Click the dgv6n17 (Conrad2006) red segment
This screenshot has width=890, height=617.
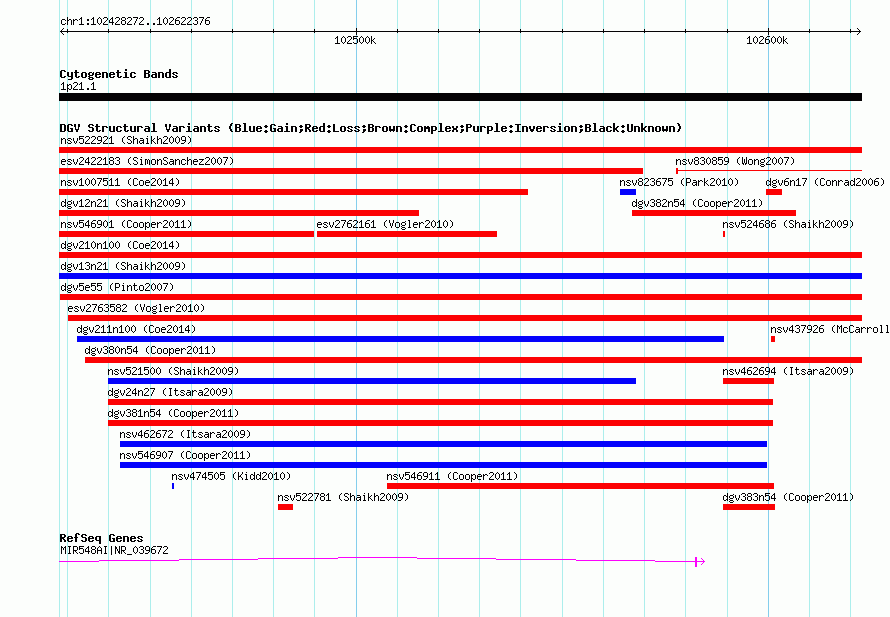point(774,192)
